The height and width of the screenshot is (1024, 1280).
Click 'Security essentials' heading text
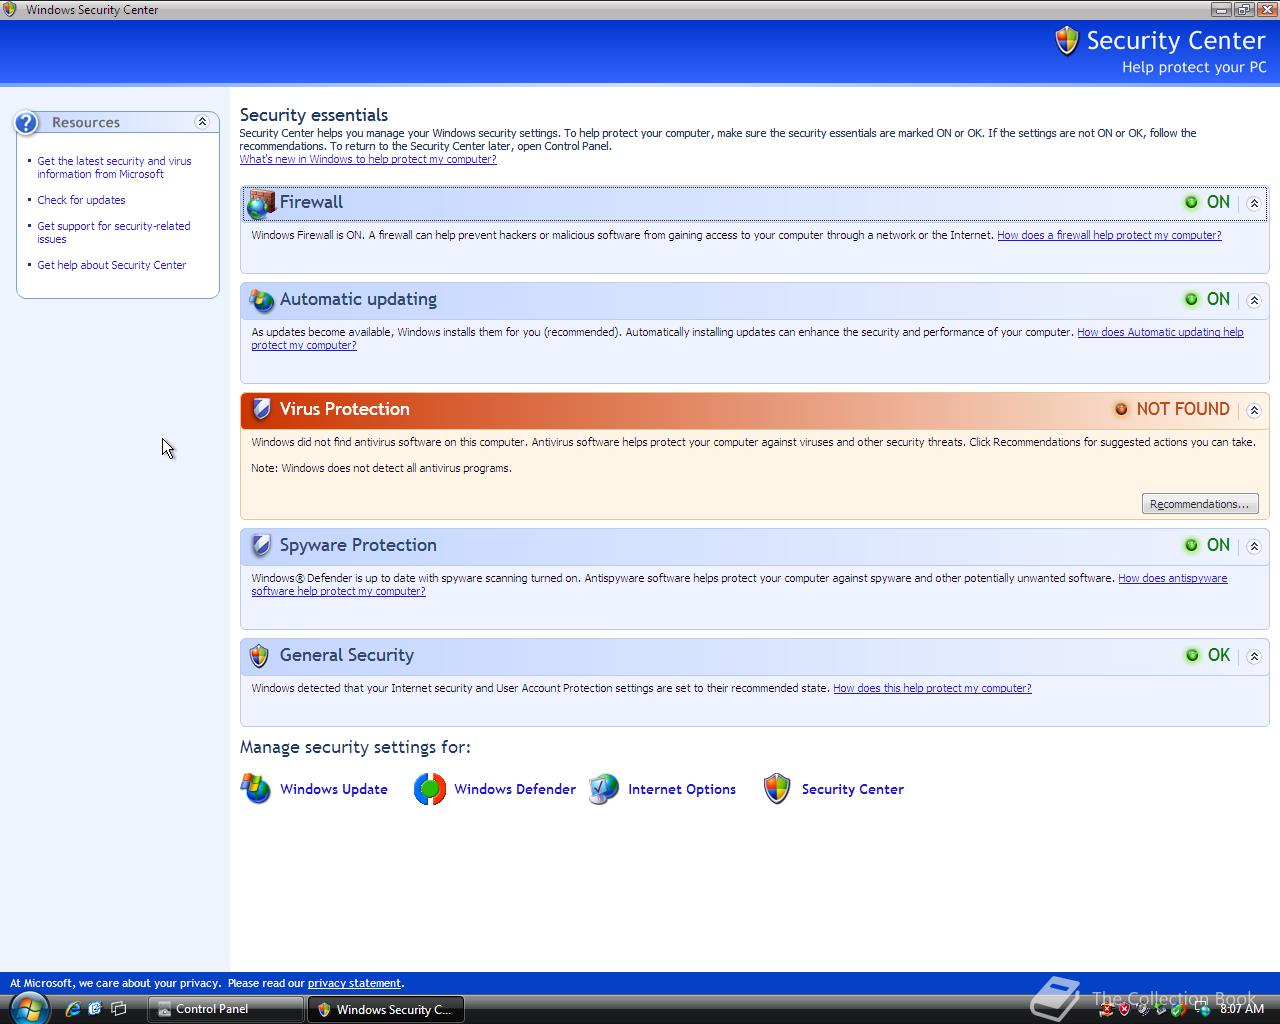point(314,115)
